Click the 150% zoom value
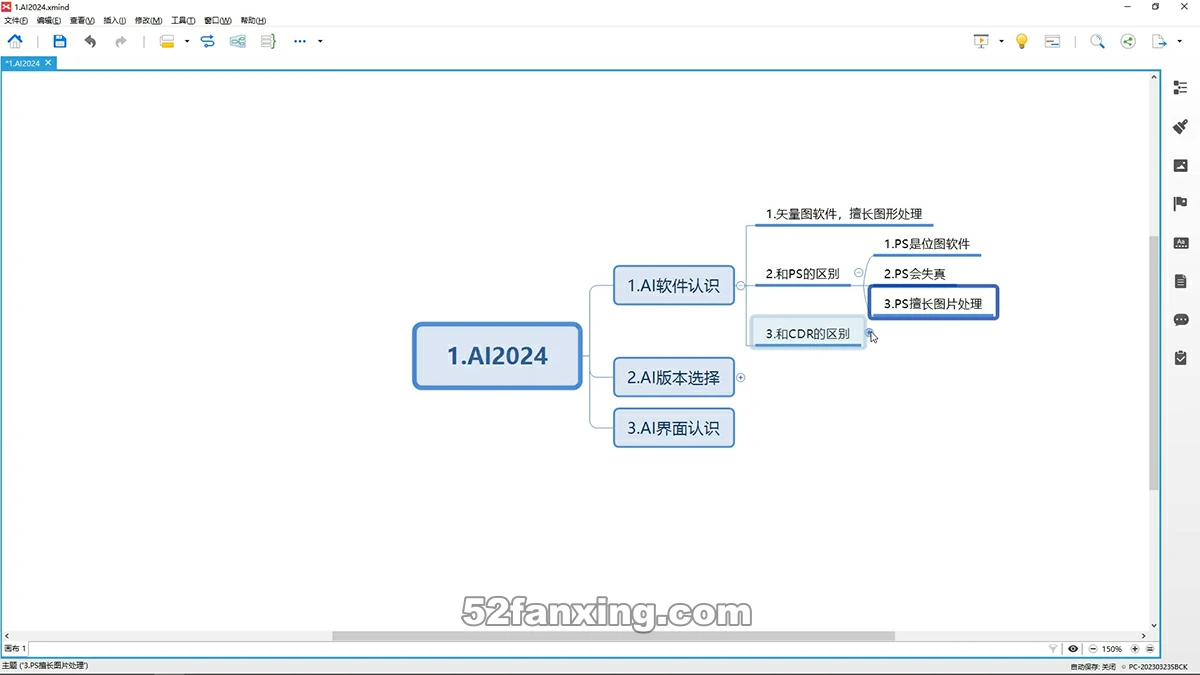The width and height of the screenshot is (1200, 675). (x=1113, y=649)
